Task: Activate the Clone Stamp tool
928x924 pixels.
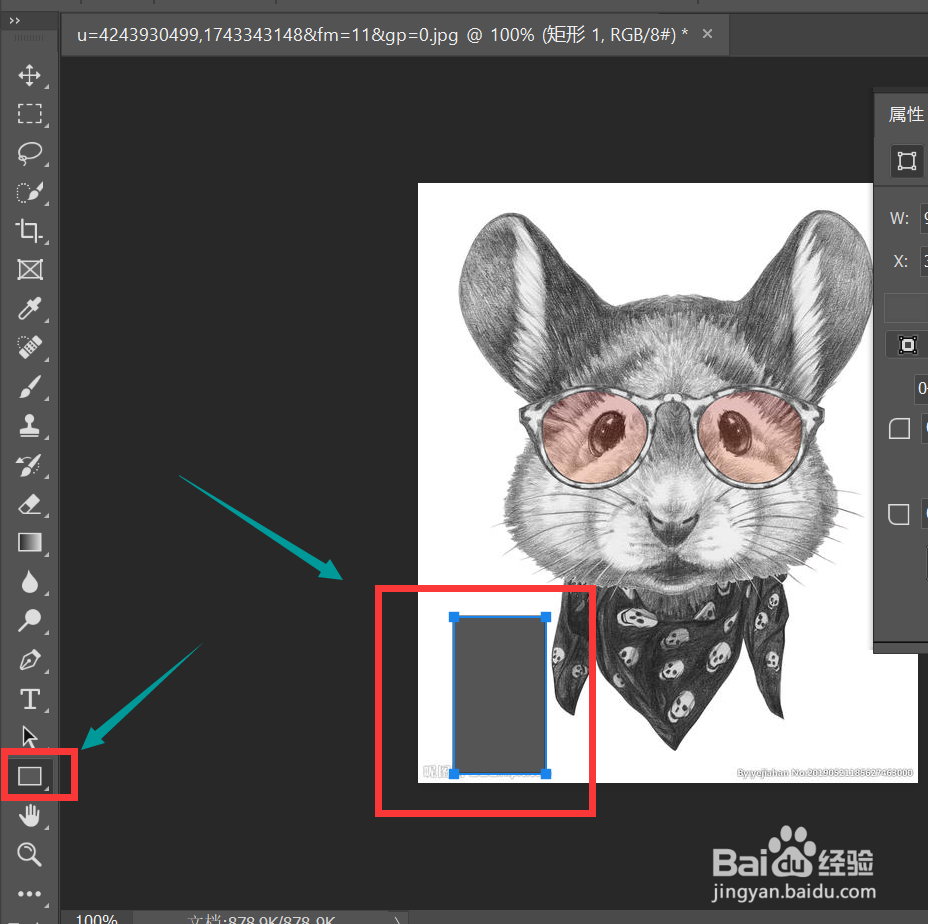Action: point(29,426)
